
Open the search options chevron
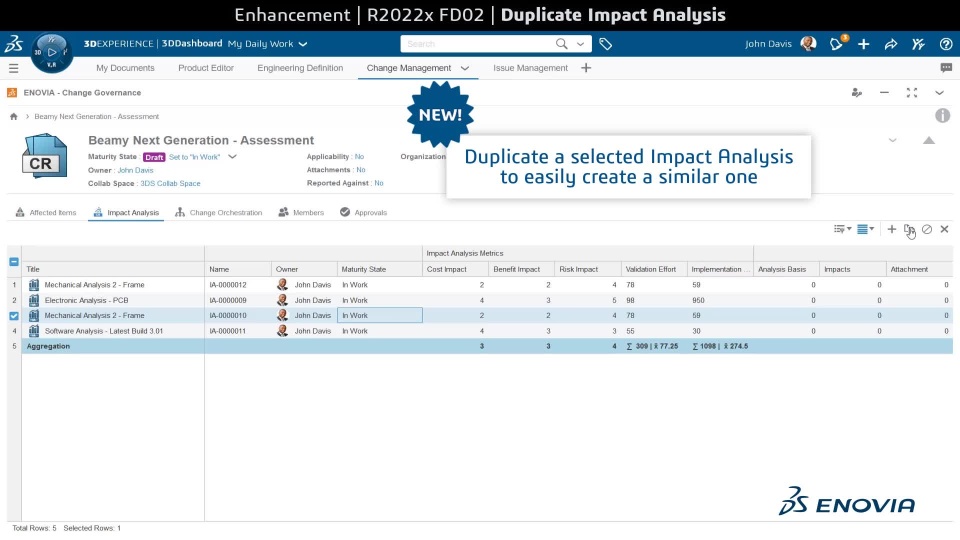pyautogui.click(x=580, y=44)
